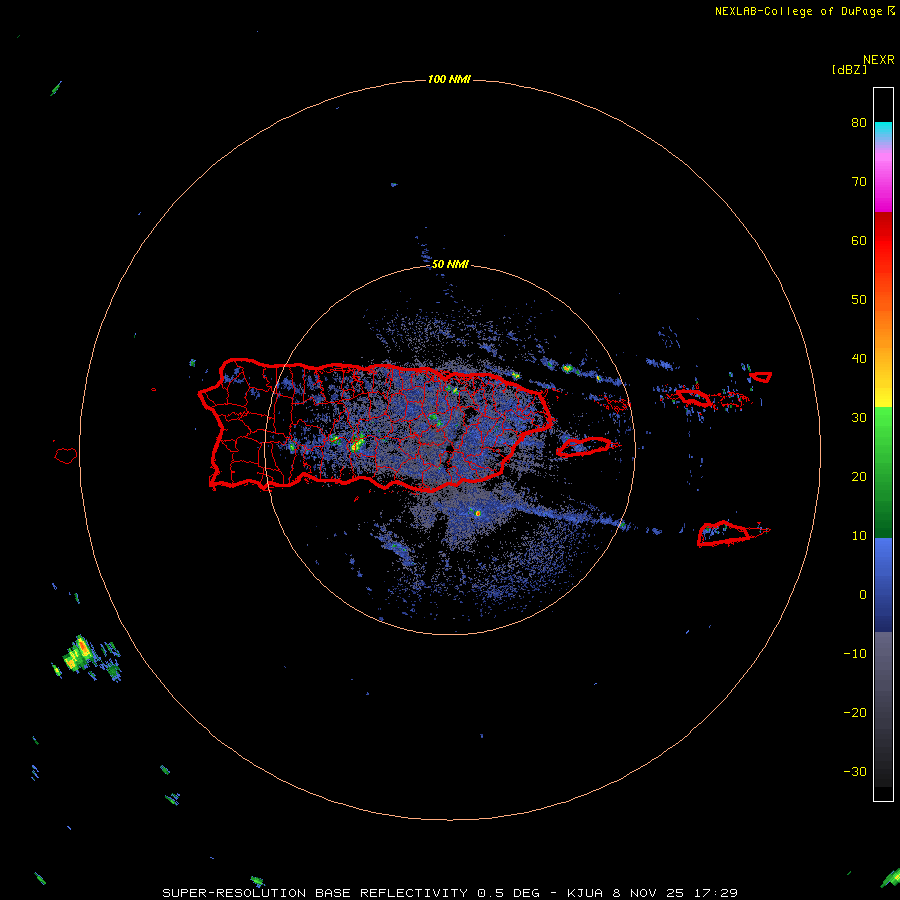Click the -30 value on the dBZ scale
900x900 pixels.
click(855, 771)
